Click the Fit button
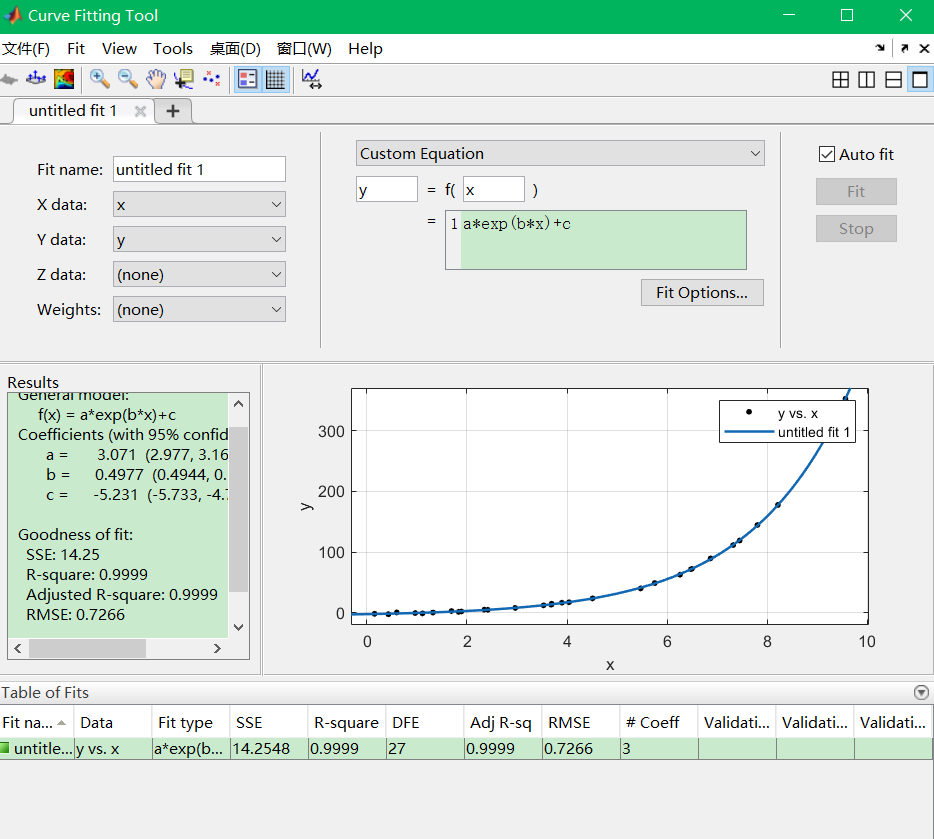This screenshot has height=839, width=934. click(856, 192)
